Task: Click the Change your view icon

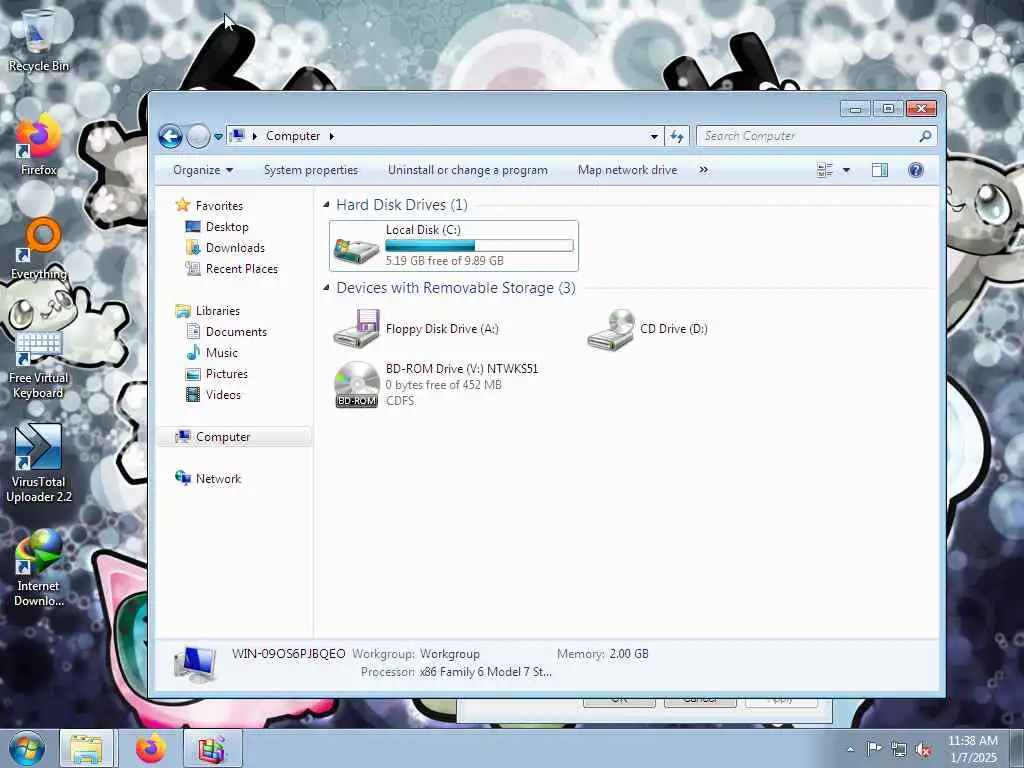Action: (x=825, y=170)
